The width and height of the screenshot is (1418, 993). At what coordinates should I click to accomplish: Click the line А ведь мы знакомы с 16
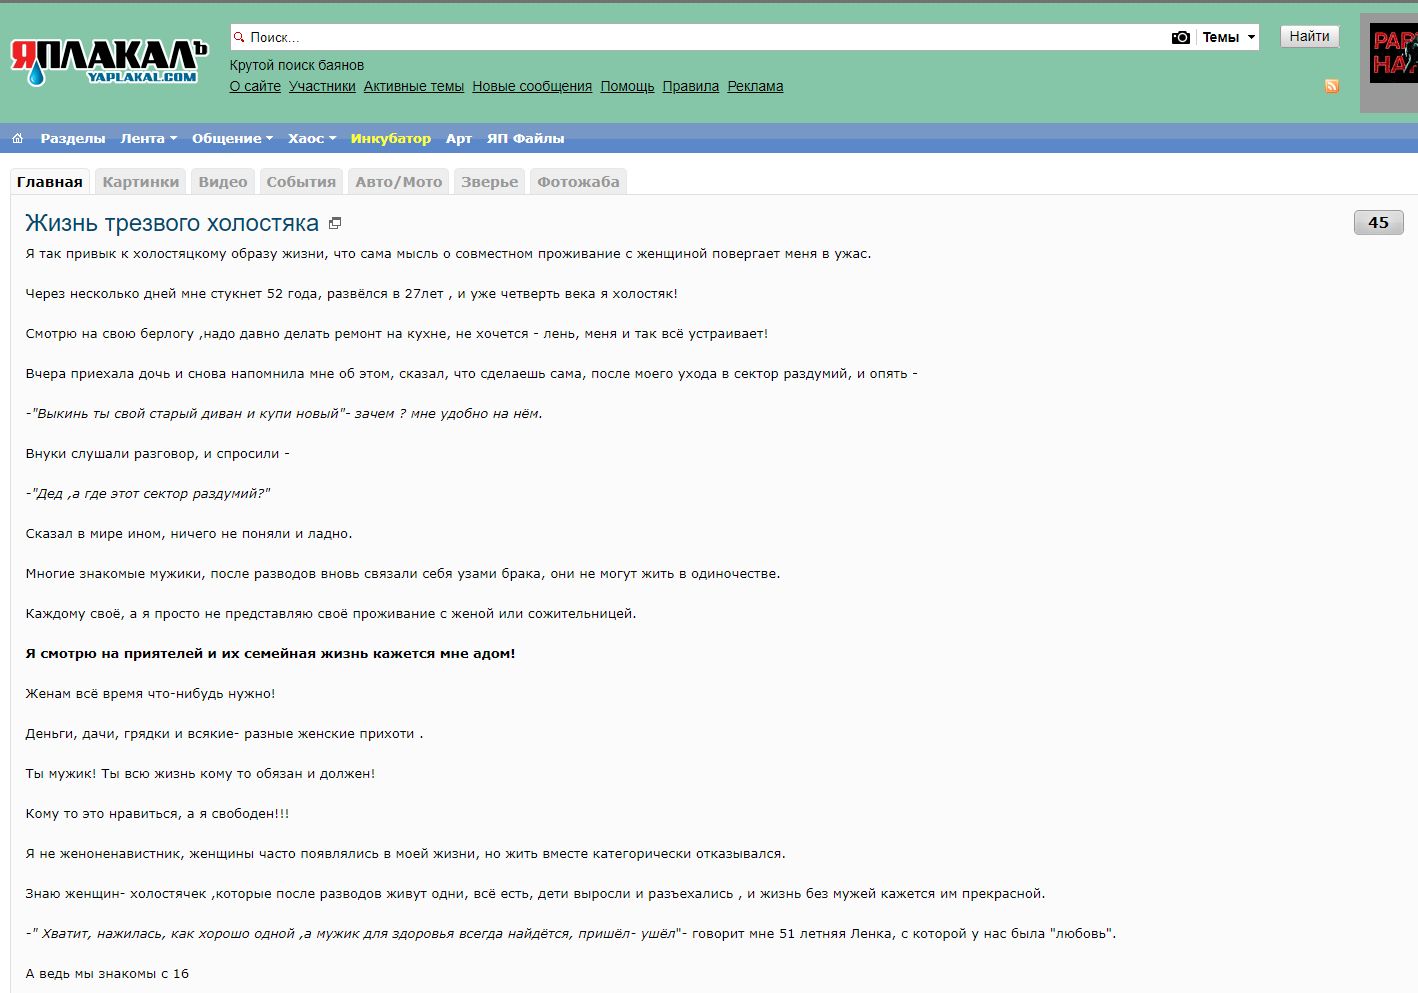pos(107,973)
